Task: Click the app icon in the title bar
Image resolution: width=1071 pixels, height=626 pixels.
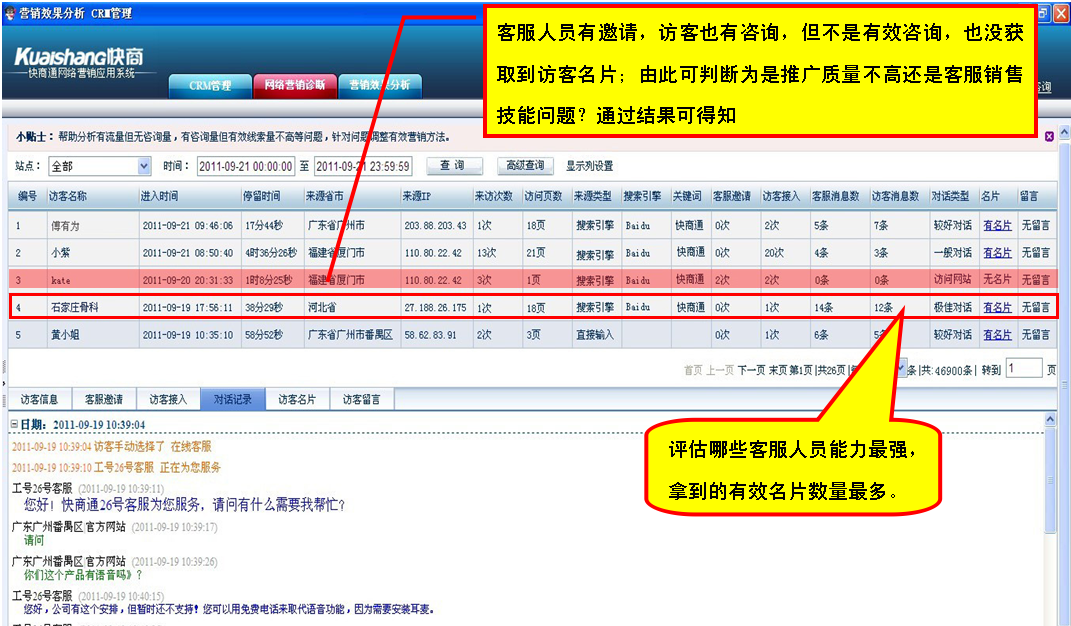Action: (10, 14)
